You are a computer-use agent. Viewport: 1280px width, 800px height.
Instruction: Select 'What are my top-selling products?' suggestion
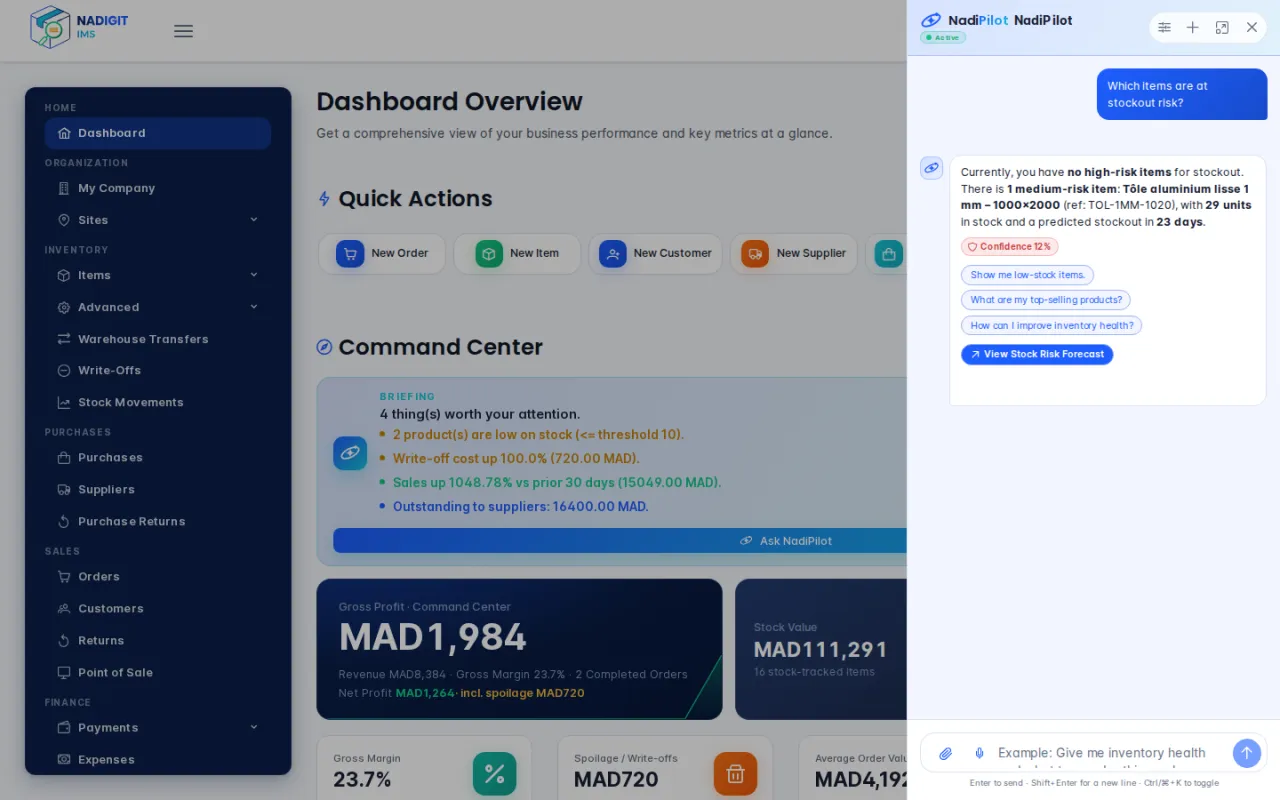coord(1046,300)
